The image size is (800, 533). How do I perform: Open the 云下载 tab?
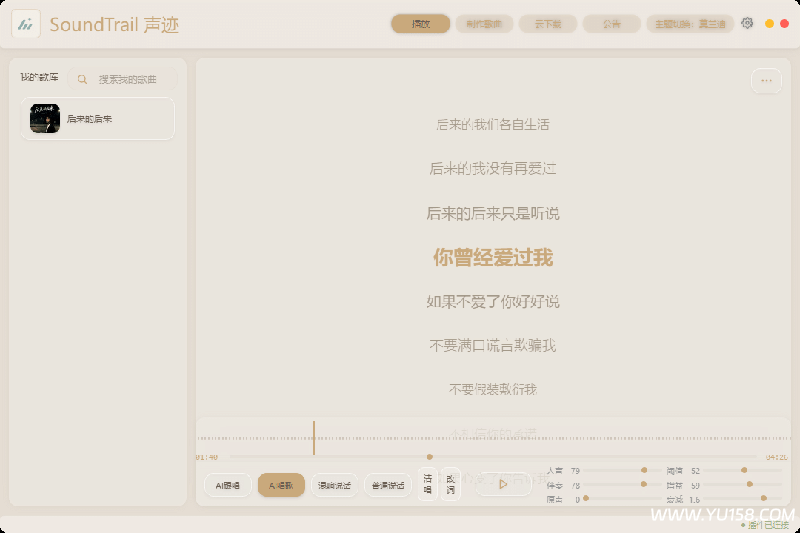tap(548, 24)
